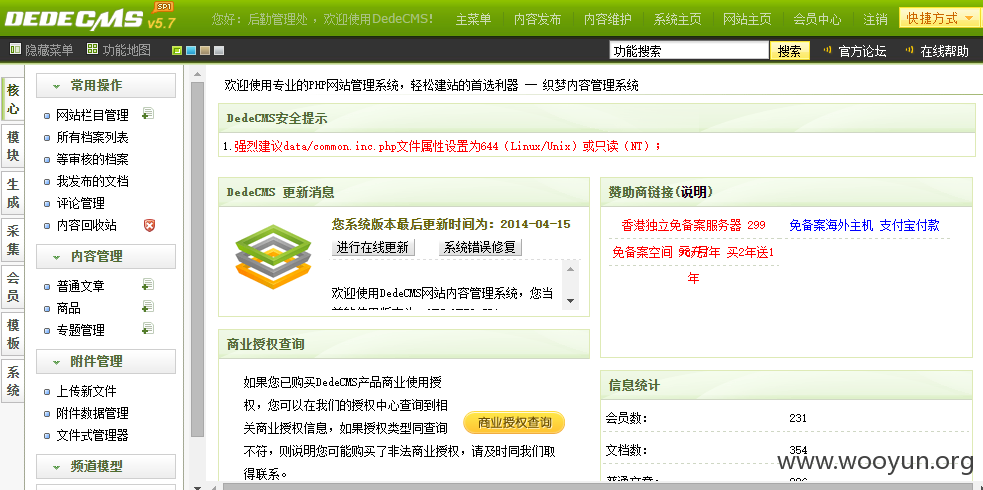Image resolution: width=983 pixels, height=490 pixels.
Task: Switch to the 系统 side tab
Action: 13,382
